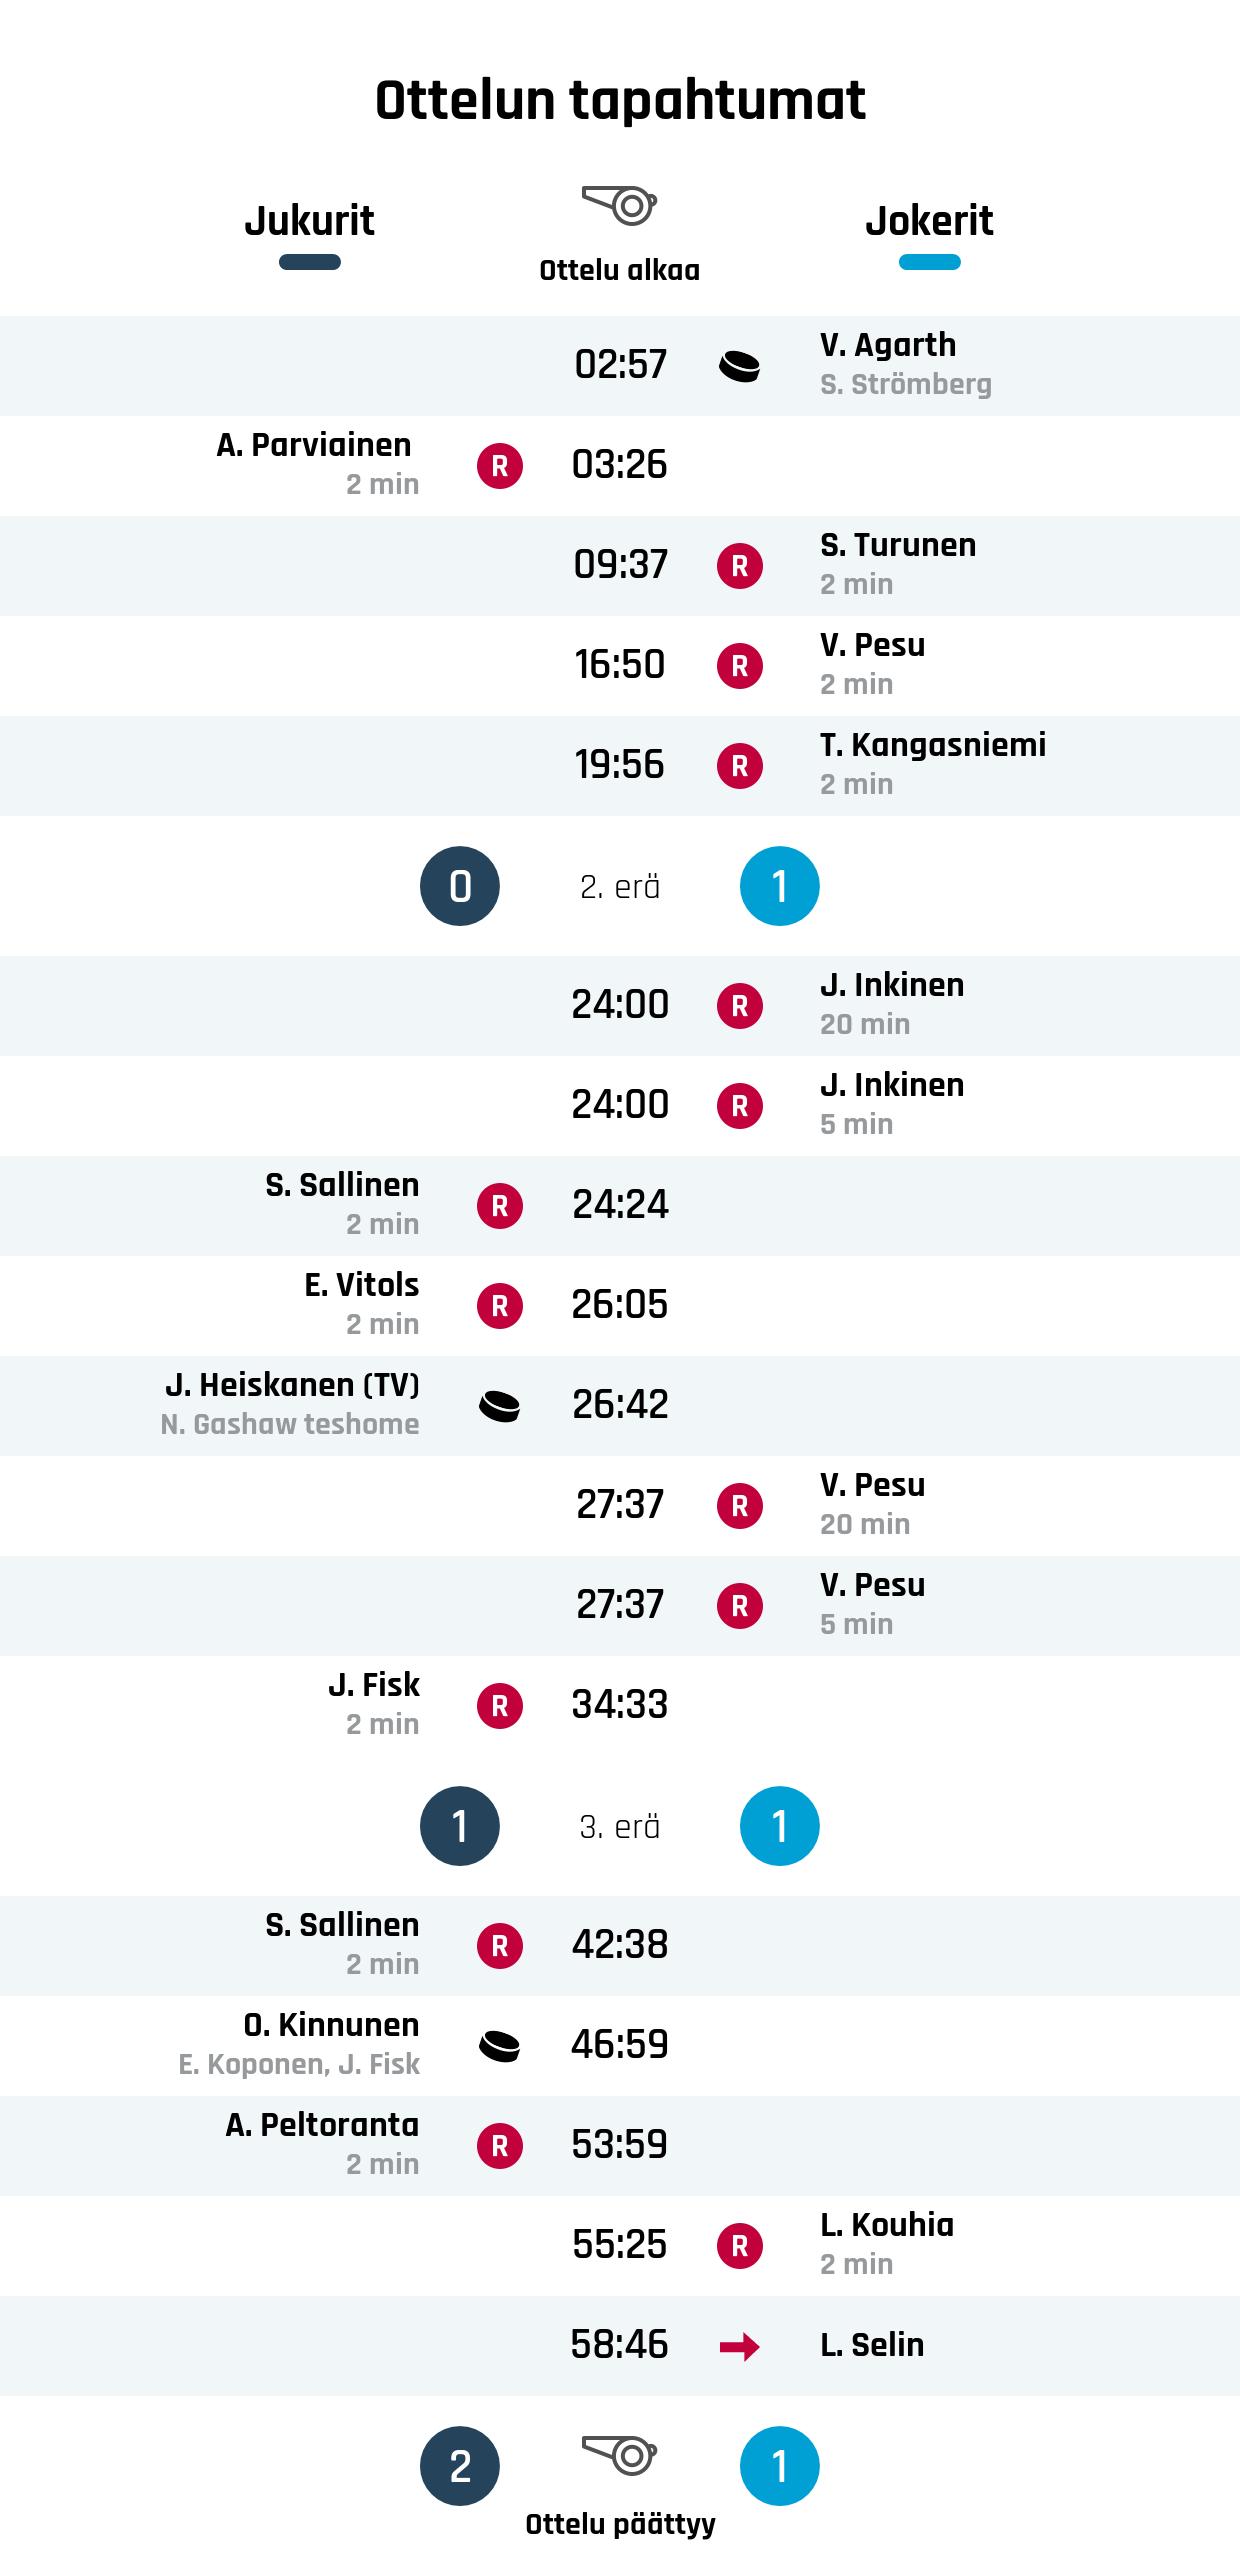Click the Jokerit second-period score badge
The width and height of the screenshot is (1240, 2558).
[x=780, y=886]
